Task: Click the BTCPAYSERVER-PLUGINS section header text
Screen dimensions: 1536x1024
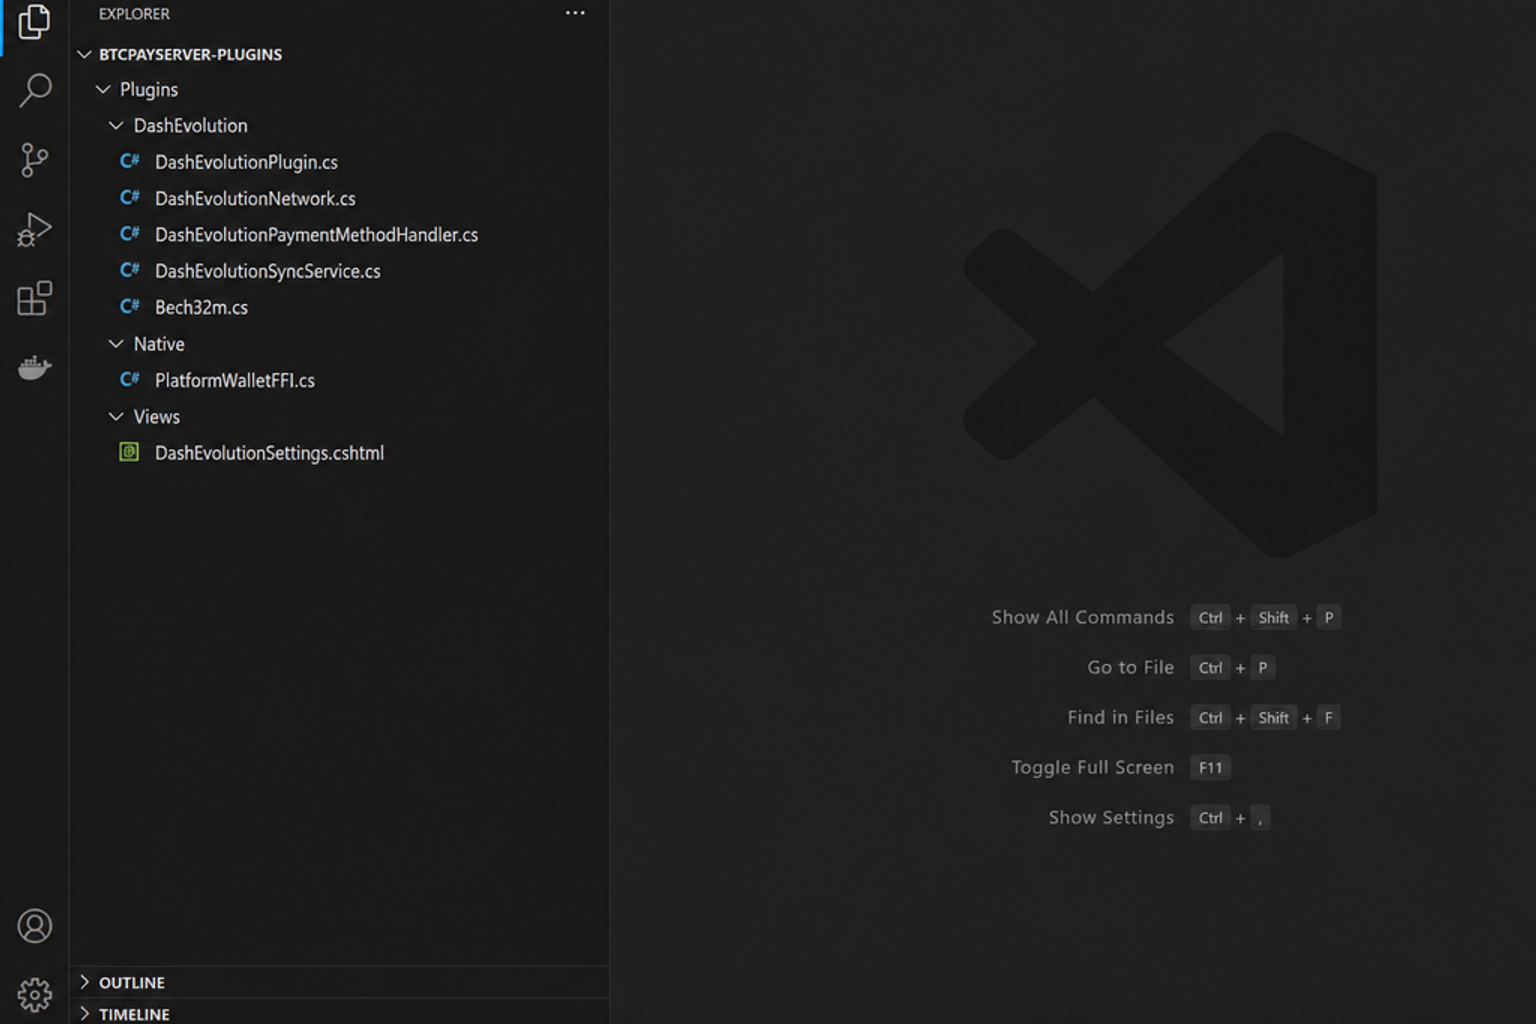Action: [x=190, y=54]
